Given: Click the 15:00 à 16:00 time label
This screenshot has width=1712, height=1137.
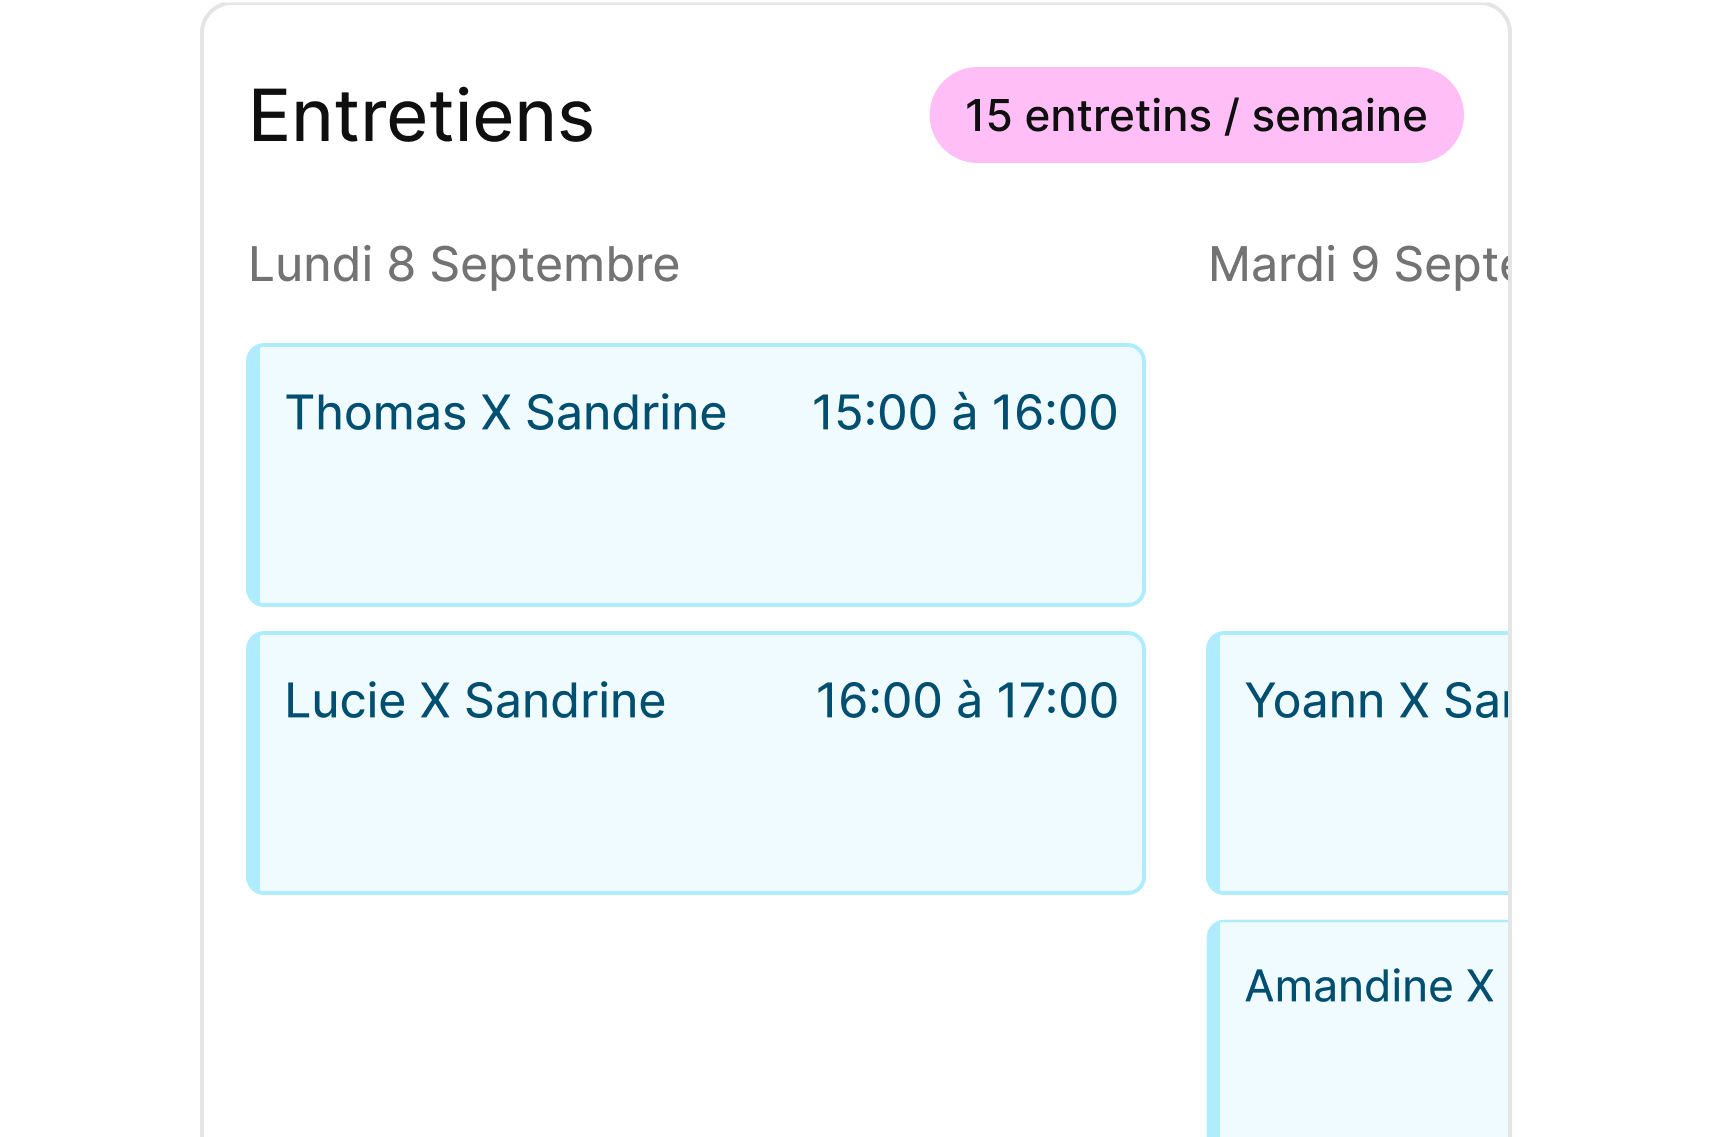Looking at the screenshot, I should (964, 413).
